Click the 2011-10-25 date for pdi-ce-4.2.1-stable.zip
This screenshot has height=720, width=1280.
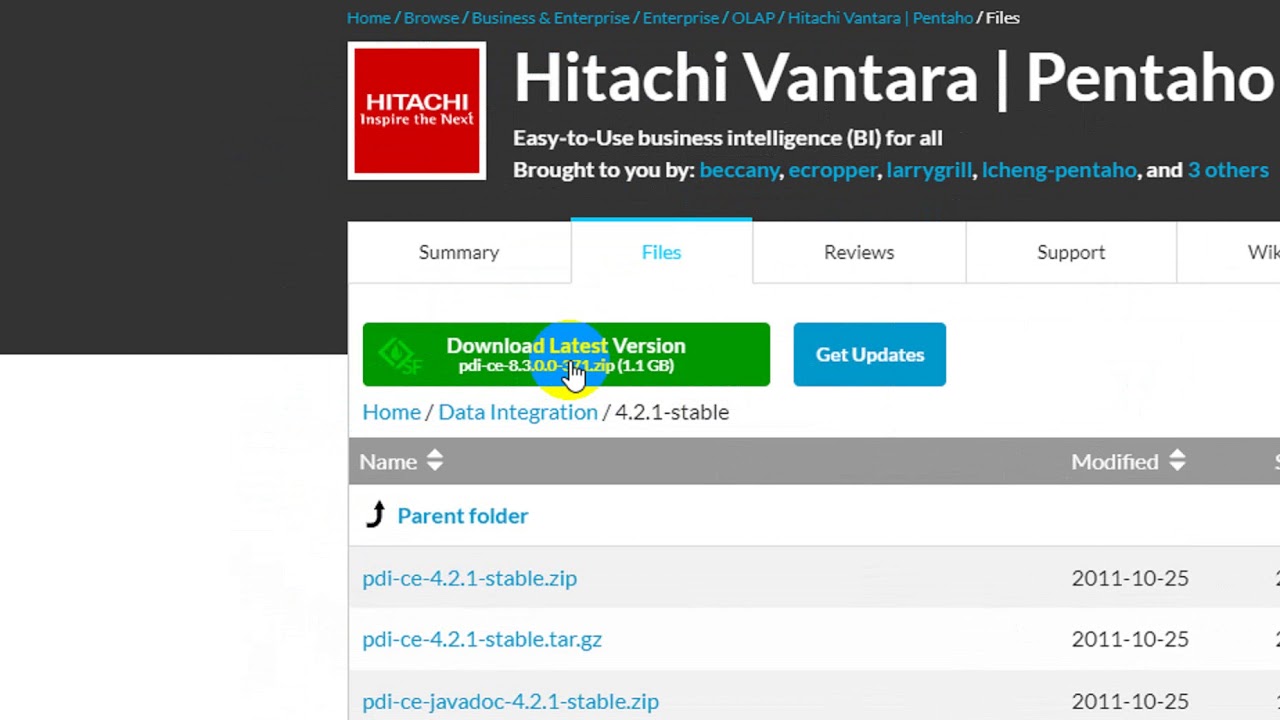(x=1130, y=578)
